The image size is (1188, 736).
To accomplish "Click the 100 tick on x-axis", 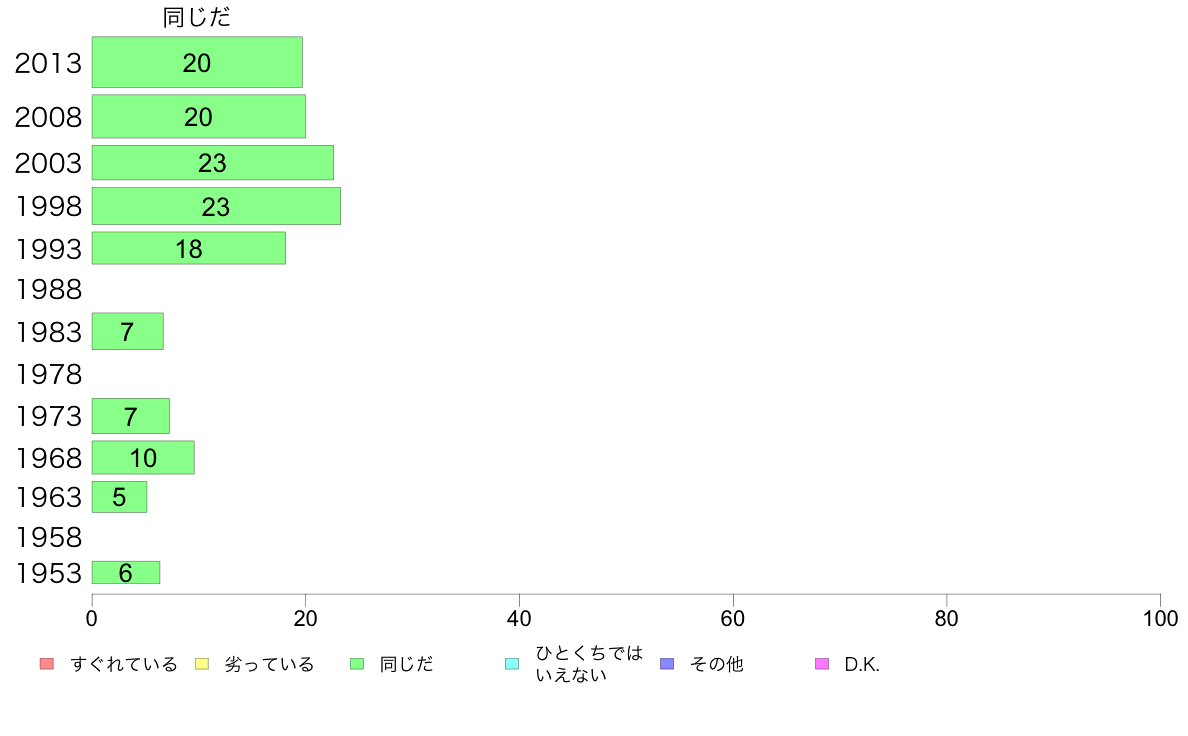I will click(x=1160, y=619).
